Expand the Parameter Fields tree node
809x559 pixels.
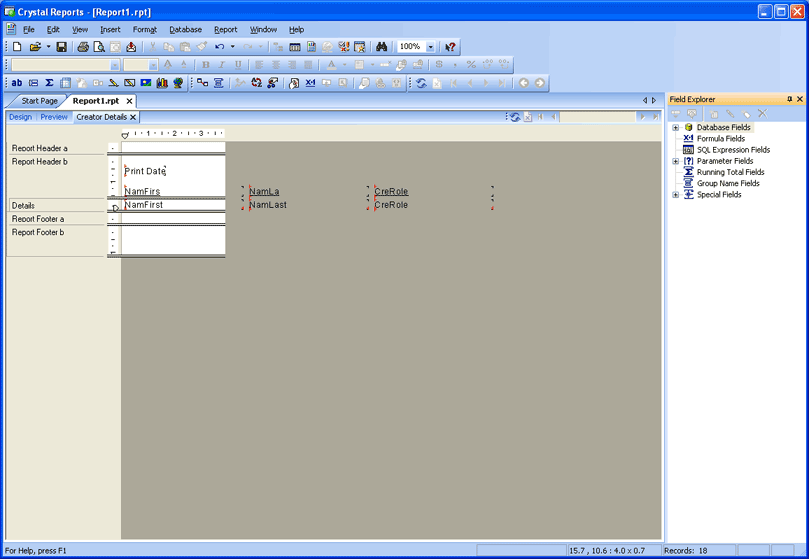(x=676, y=161)
